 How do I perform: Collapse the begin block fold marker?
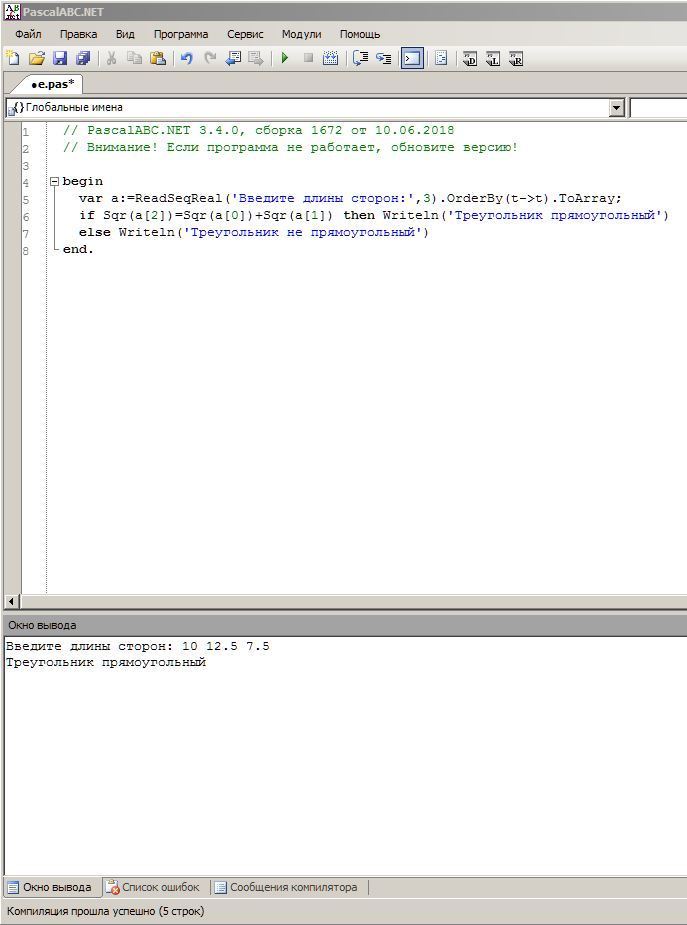click(x=54, y=181)
